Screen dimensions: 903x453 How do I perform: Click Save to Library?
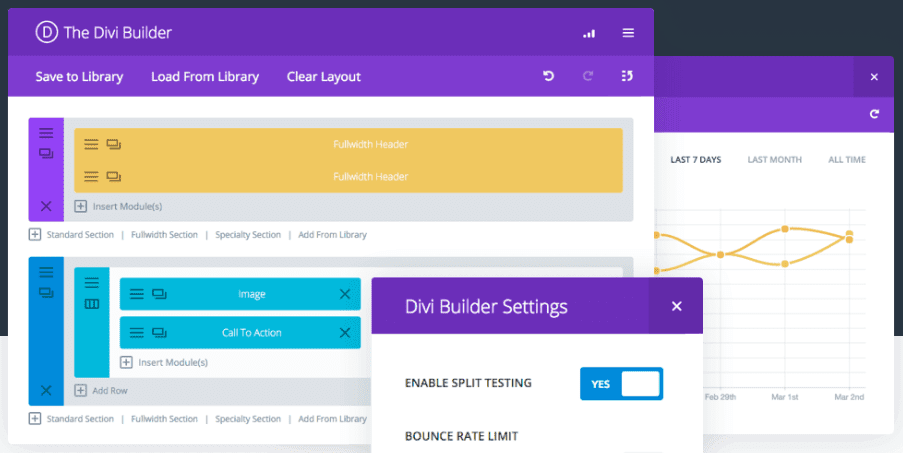click(79, 77)
